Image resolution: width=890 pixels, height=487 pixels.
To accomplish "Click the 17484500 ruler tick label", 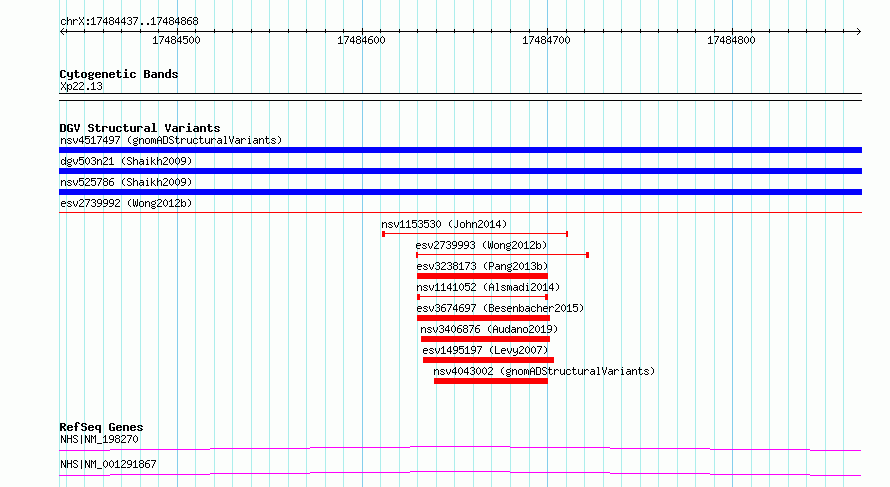I will tap(177, 40).
